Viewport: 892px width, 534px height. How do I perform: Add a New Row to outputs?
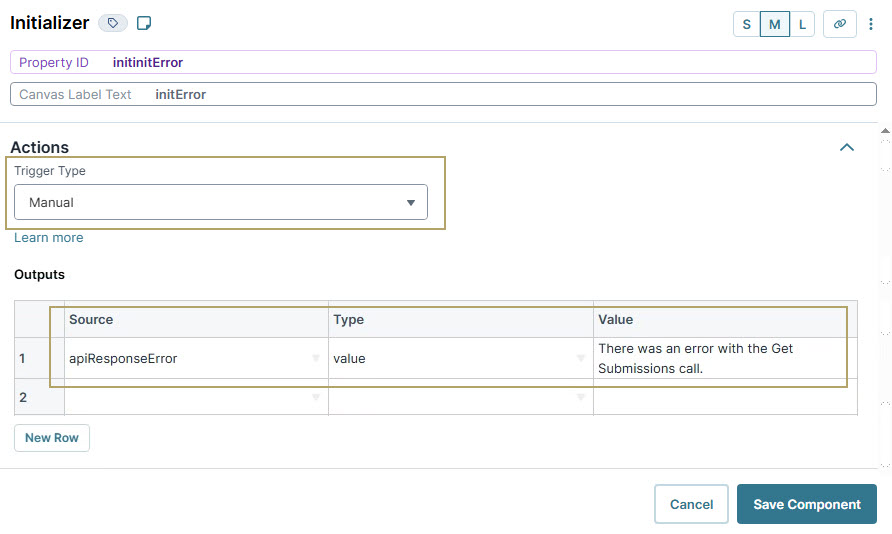click(52, 438)
